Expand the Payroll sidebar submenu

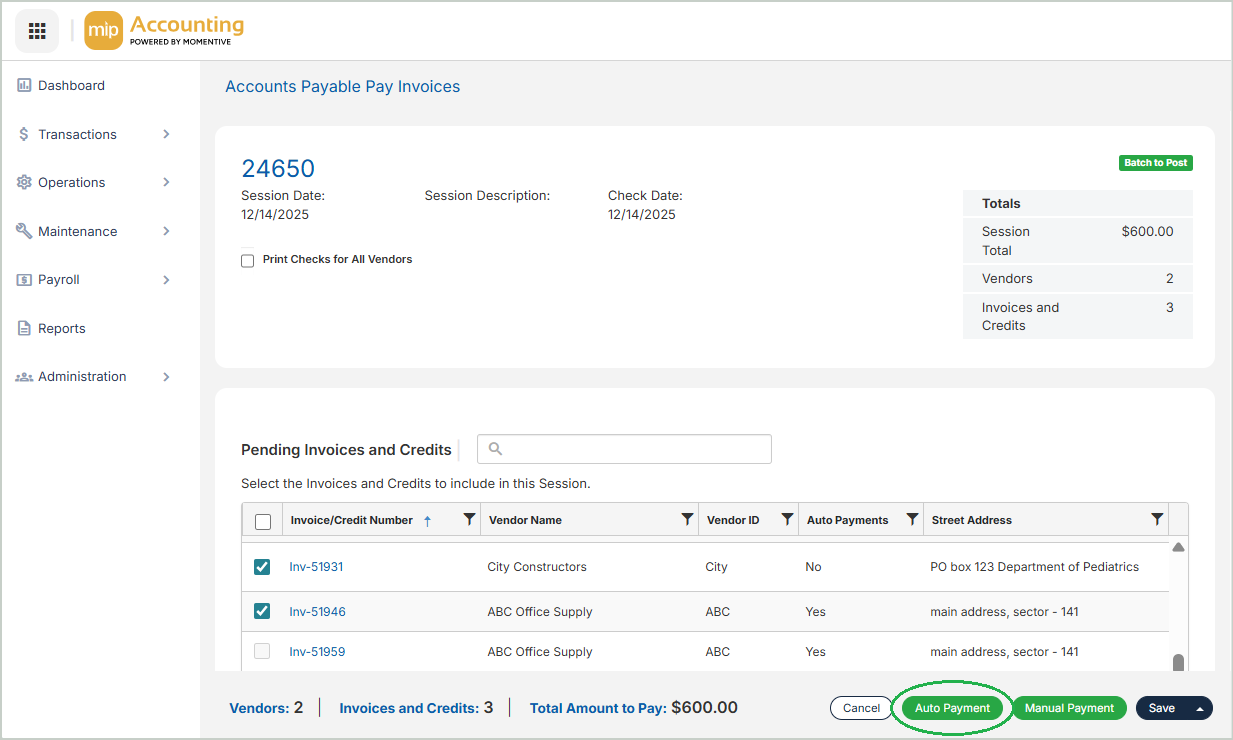[x=166, y=280]
